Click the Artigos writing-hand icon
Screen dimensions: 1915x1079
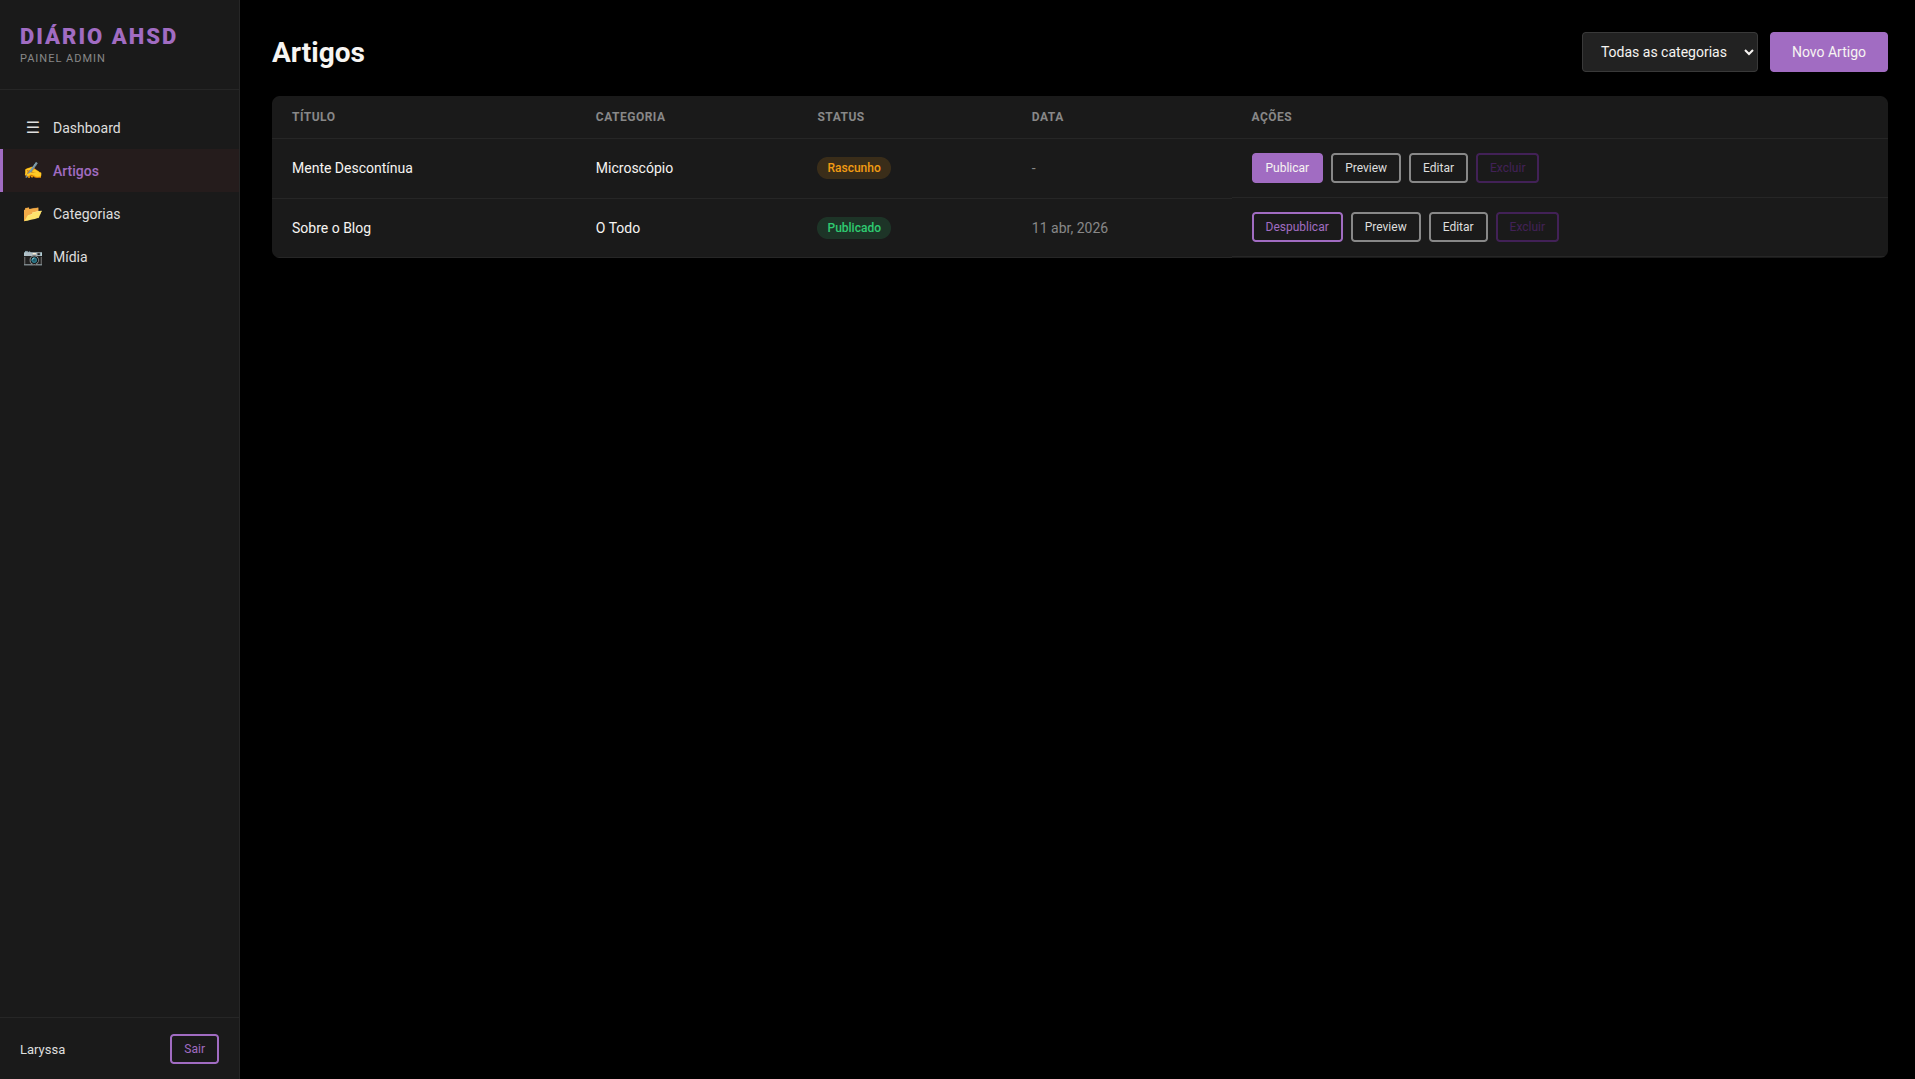click(33, 171)
